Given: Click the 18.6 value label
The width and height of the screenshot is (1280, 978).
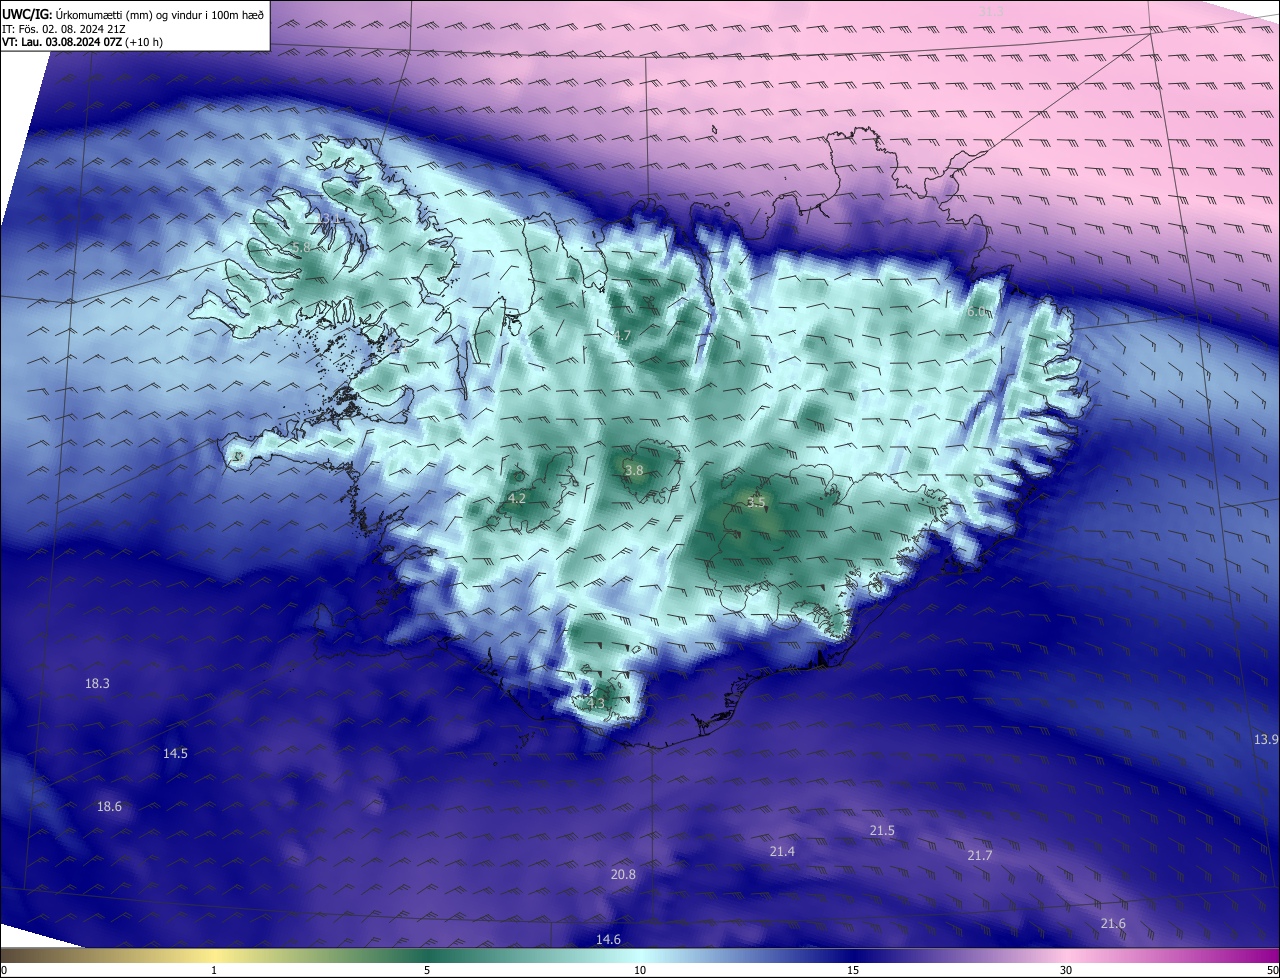Looking at the screenshot, I should [x=109, y=807].
